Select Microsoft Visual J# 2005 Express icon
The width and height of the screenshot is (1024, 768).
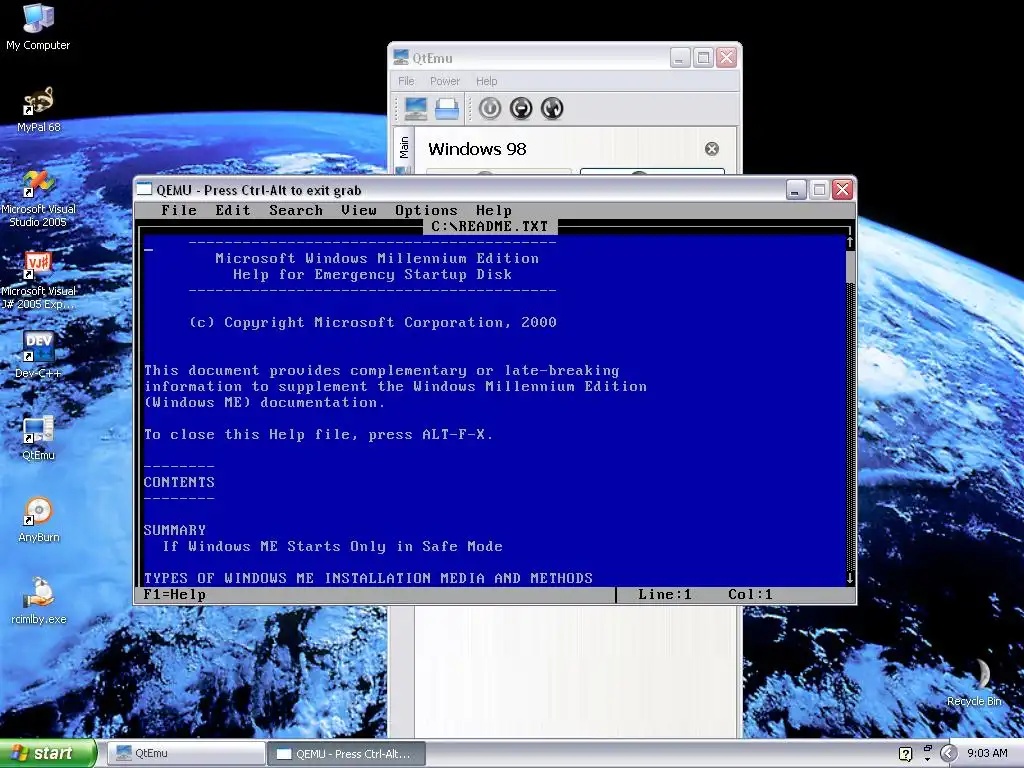pos(38,281)
